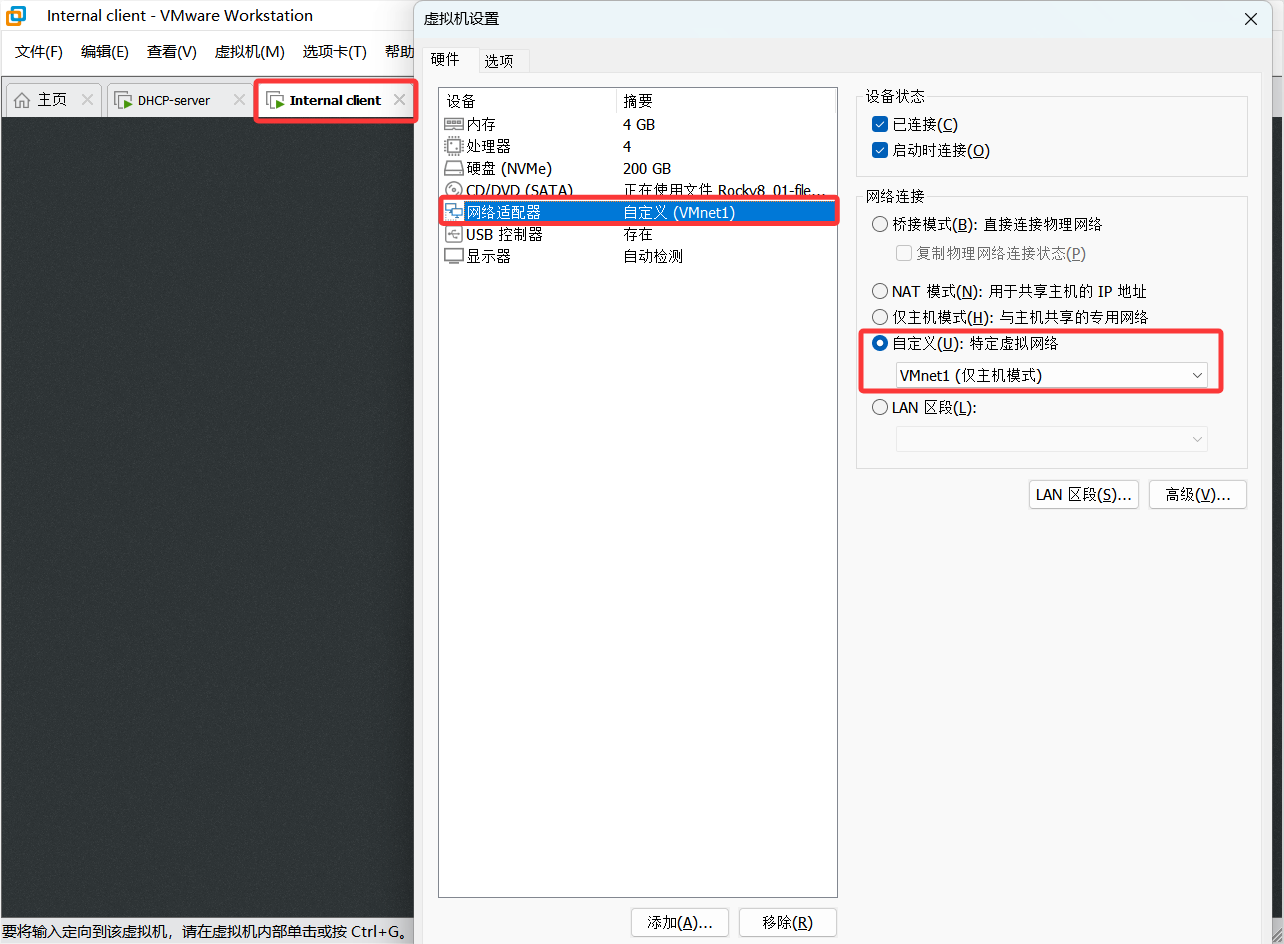The width and height of the screenshot is (1284, 944).
Task: Select 自定义(U) radio button
Action: click(x=880, y=344)
